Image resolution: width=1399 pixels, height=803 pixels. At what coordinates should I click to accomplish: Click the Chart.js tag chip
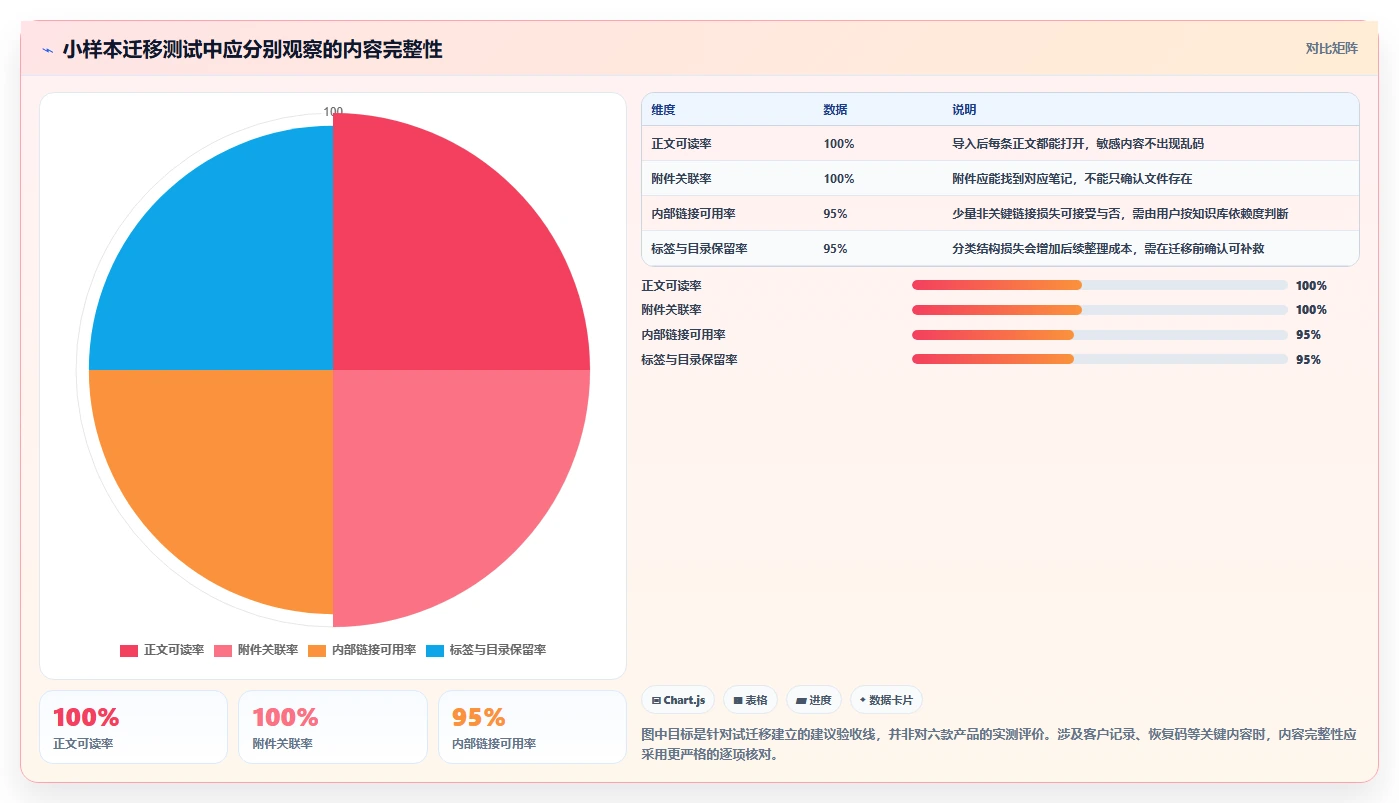coord(678,700)
